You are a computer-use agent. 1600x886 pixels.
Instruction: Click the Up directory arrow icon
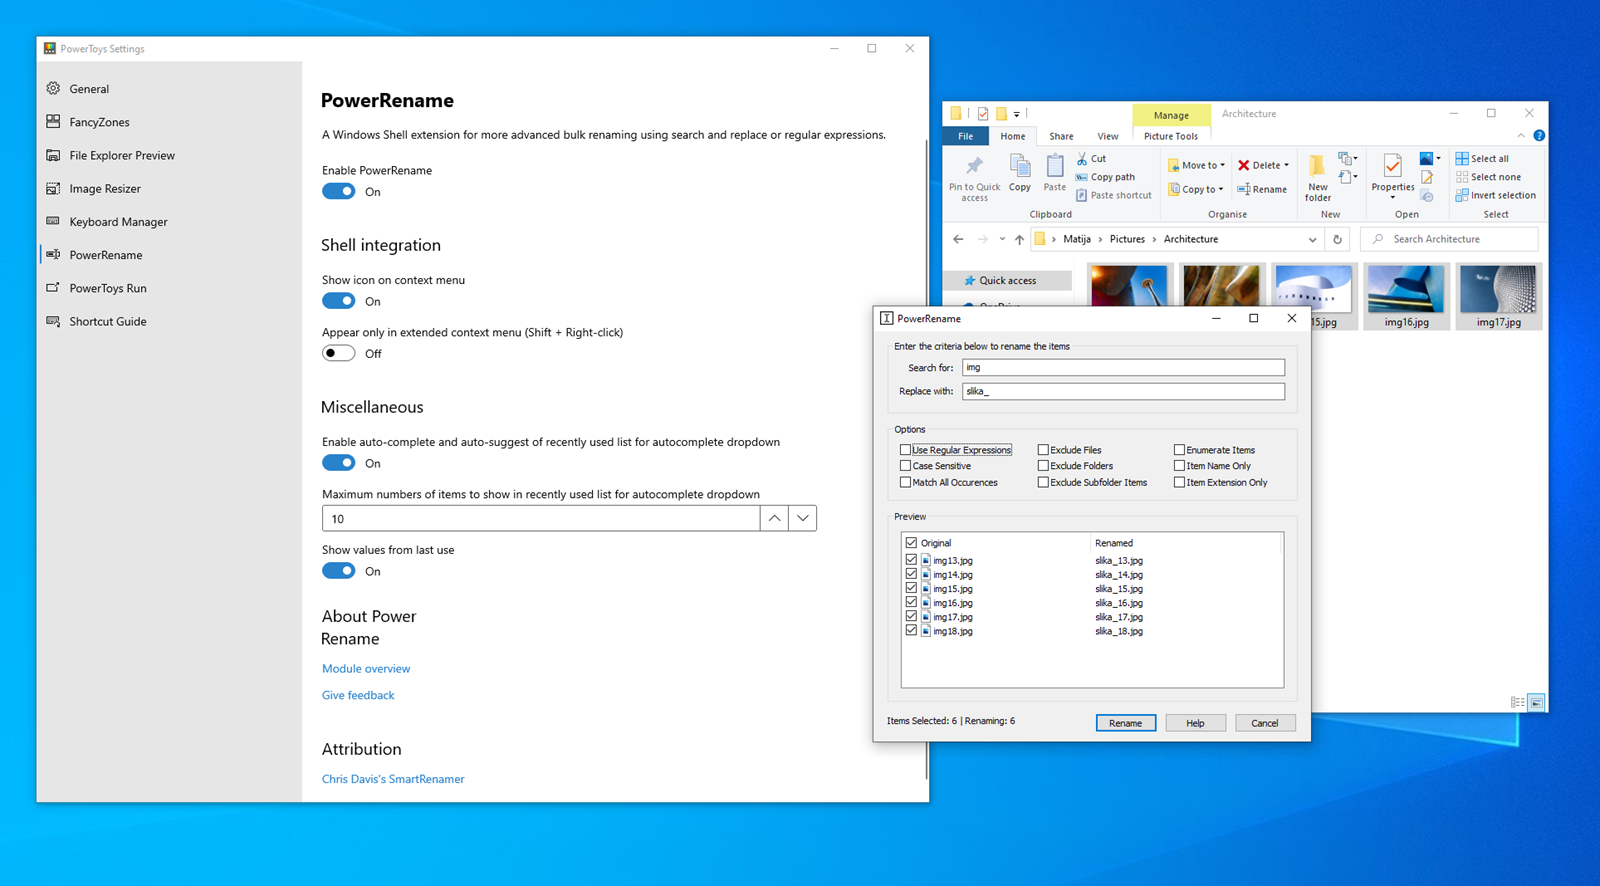pyautogui.click(x=1019, y=240)
